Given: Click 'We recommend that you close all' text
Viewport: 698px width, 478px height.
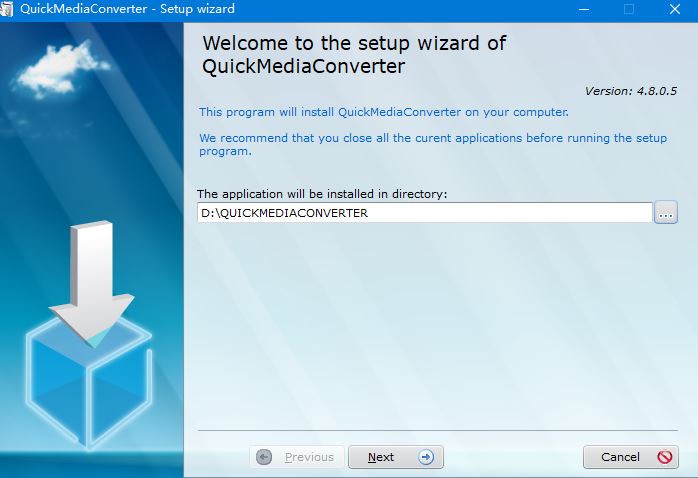Looking at the screenshot, I should click(x=433, y=144).
